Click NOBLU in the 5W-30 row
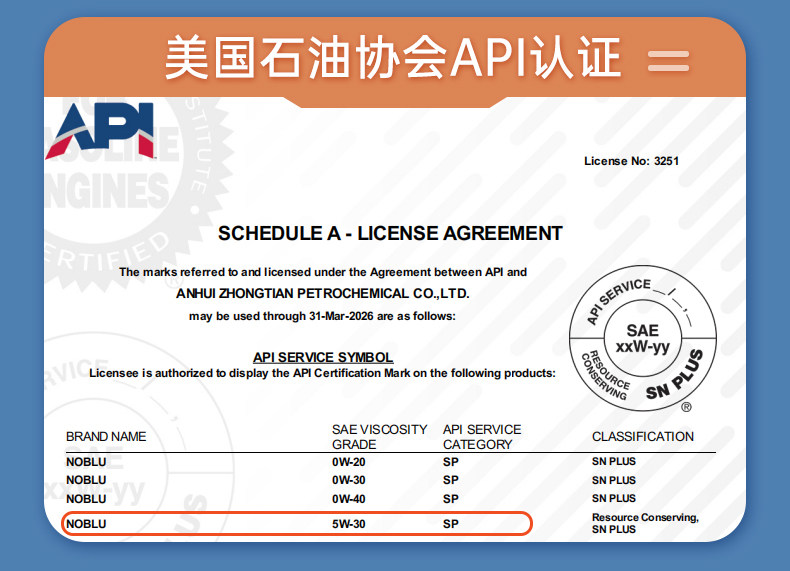790x571 pixels. 86,524
